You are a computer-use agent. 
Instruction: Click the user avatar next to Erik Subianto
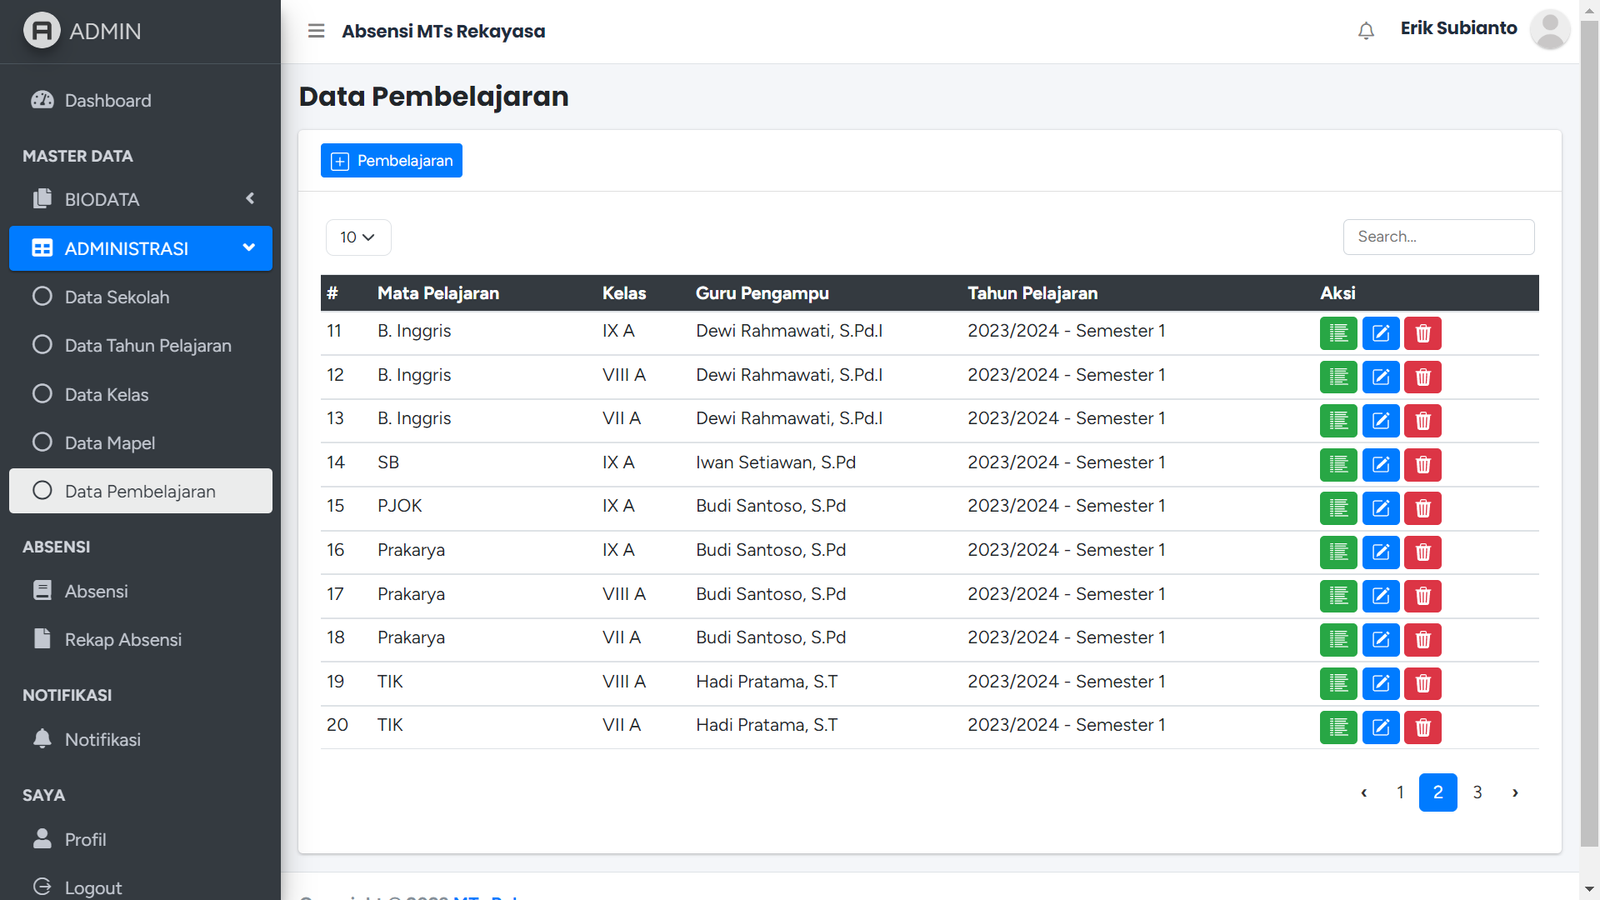click(1549, 30)
